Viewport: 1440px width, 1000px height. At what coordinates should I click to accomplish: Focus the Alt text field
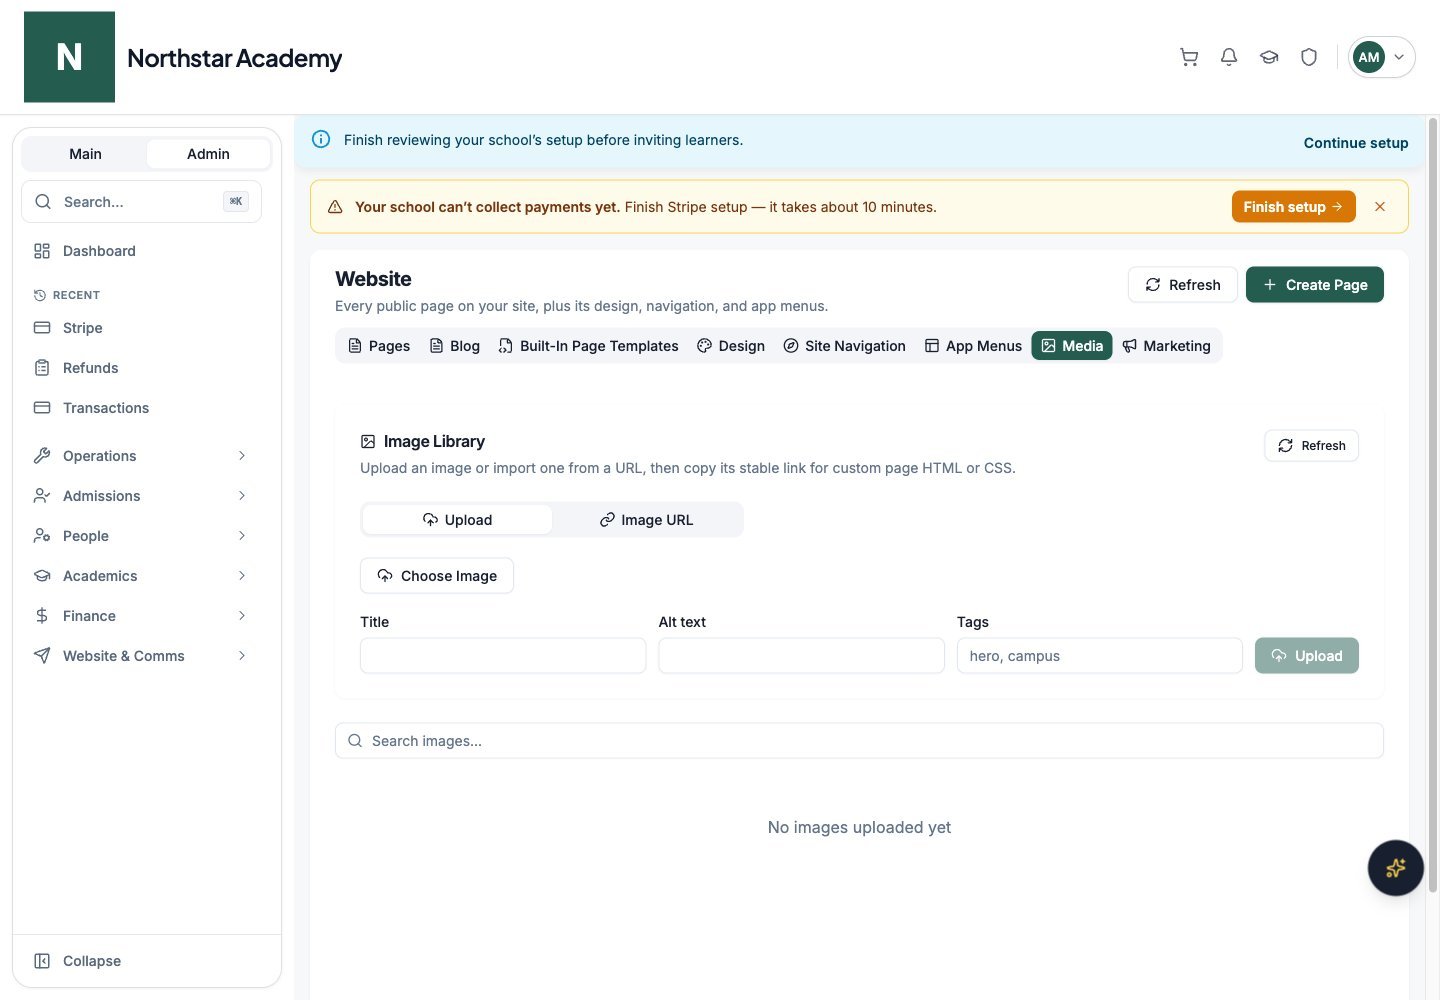(801, 656)
